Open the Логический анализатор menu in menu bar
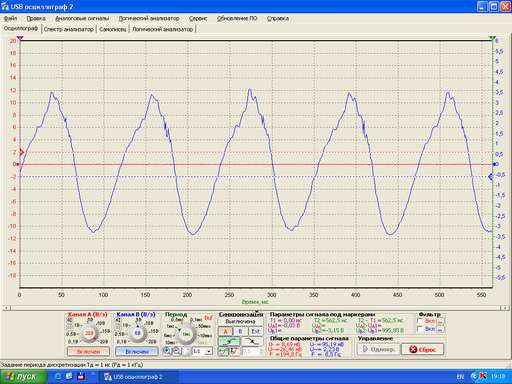 point(149,18)
